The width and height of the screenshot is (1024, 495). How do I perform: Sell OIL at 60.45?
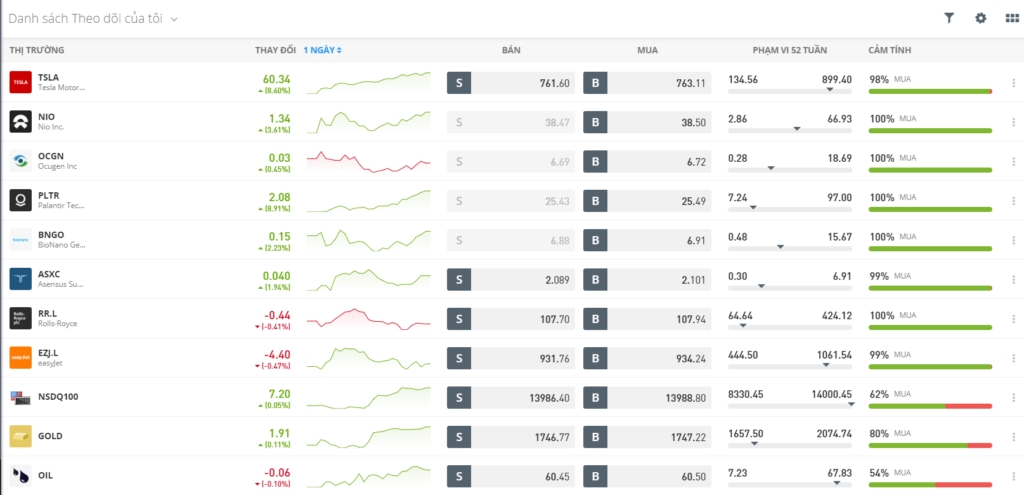[x=511, y=476]
